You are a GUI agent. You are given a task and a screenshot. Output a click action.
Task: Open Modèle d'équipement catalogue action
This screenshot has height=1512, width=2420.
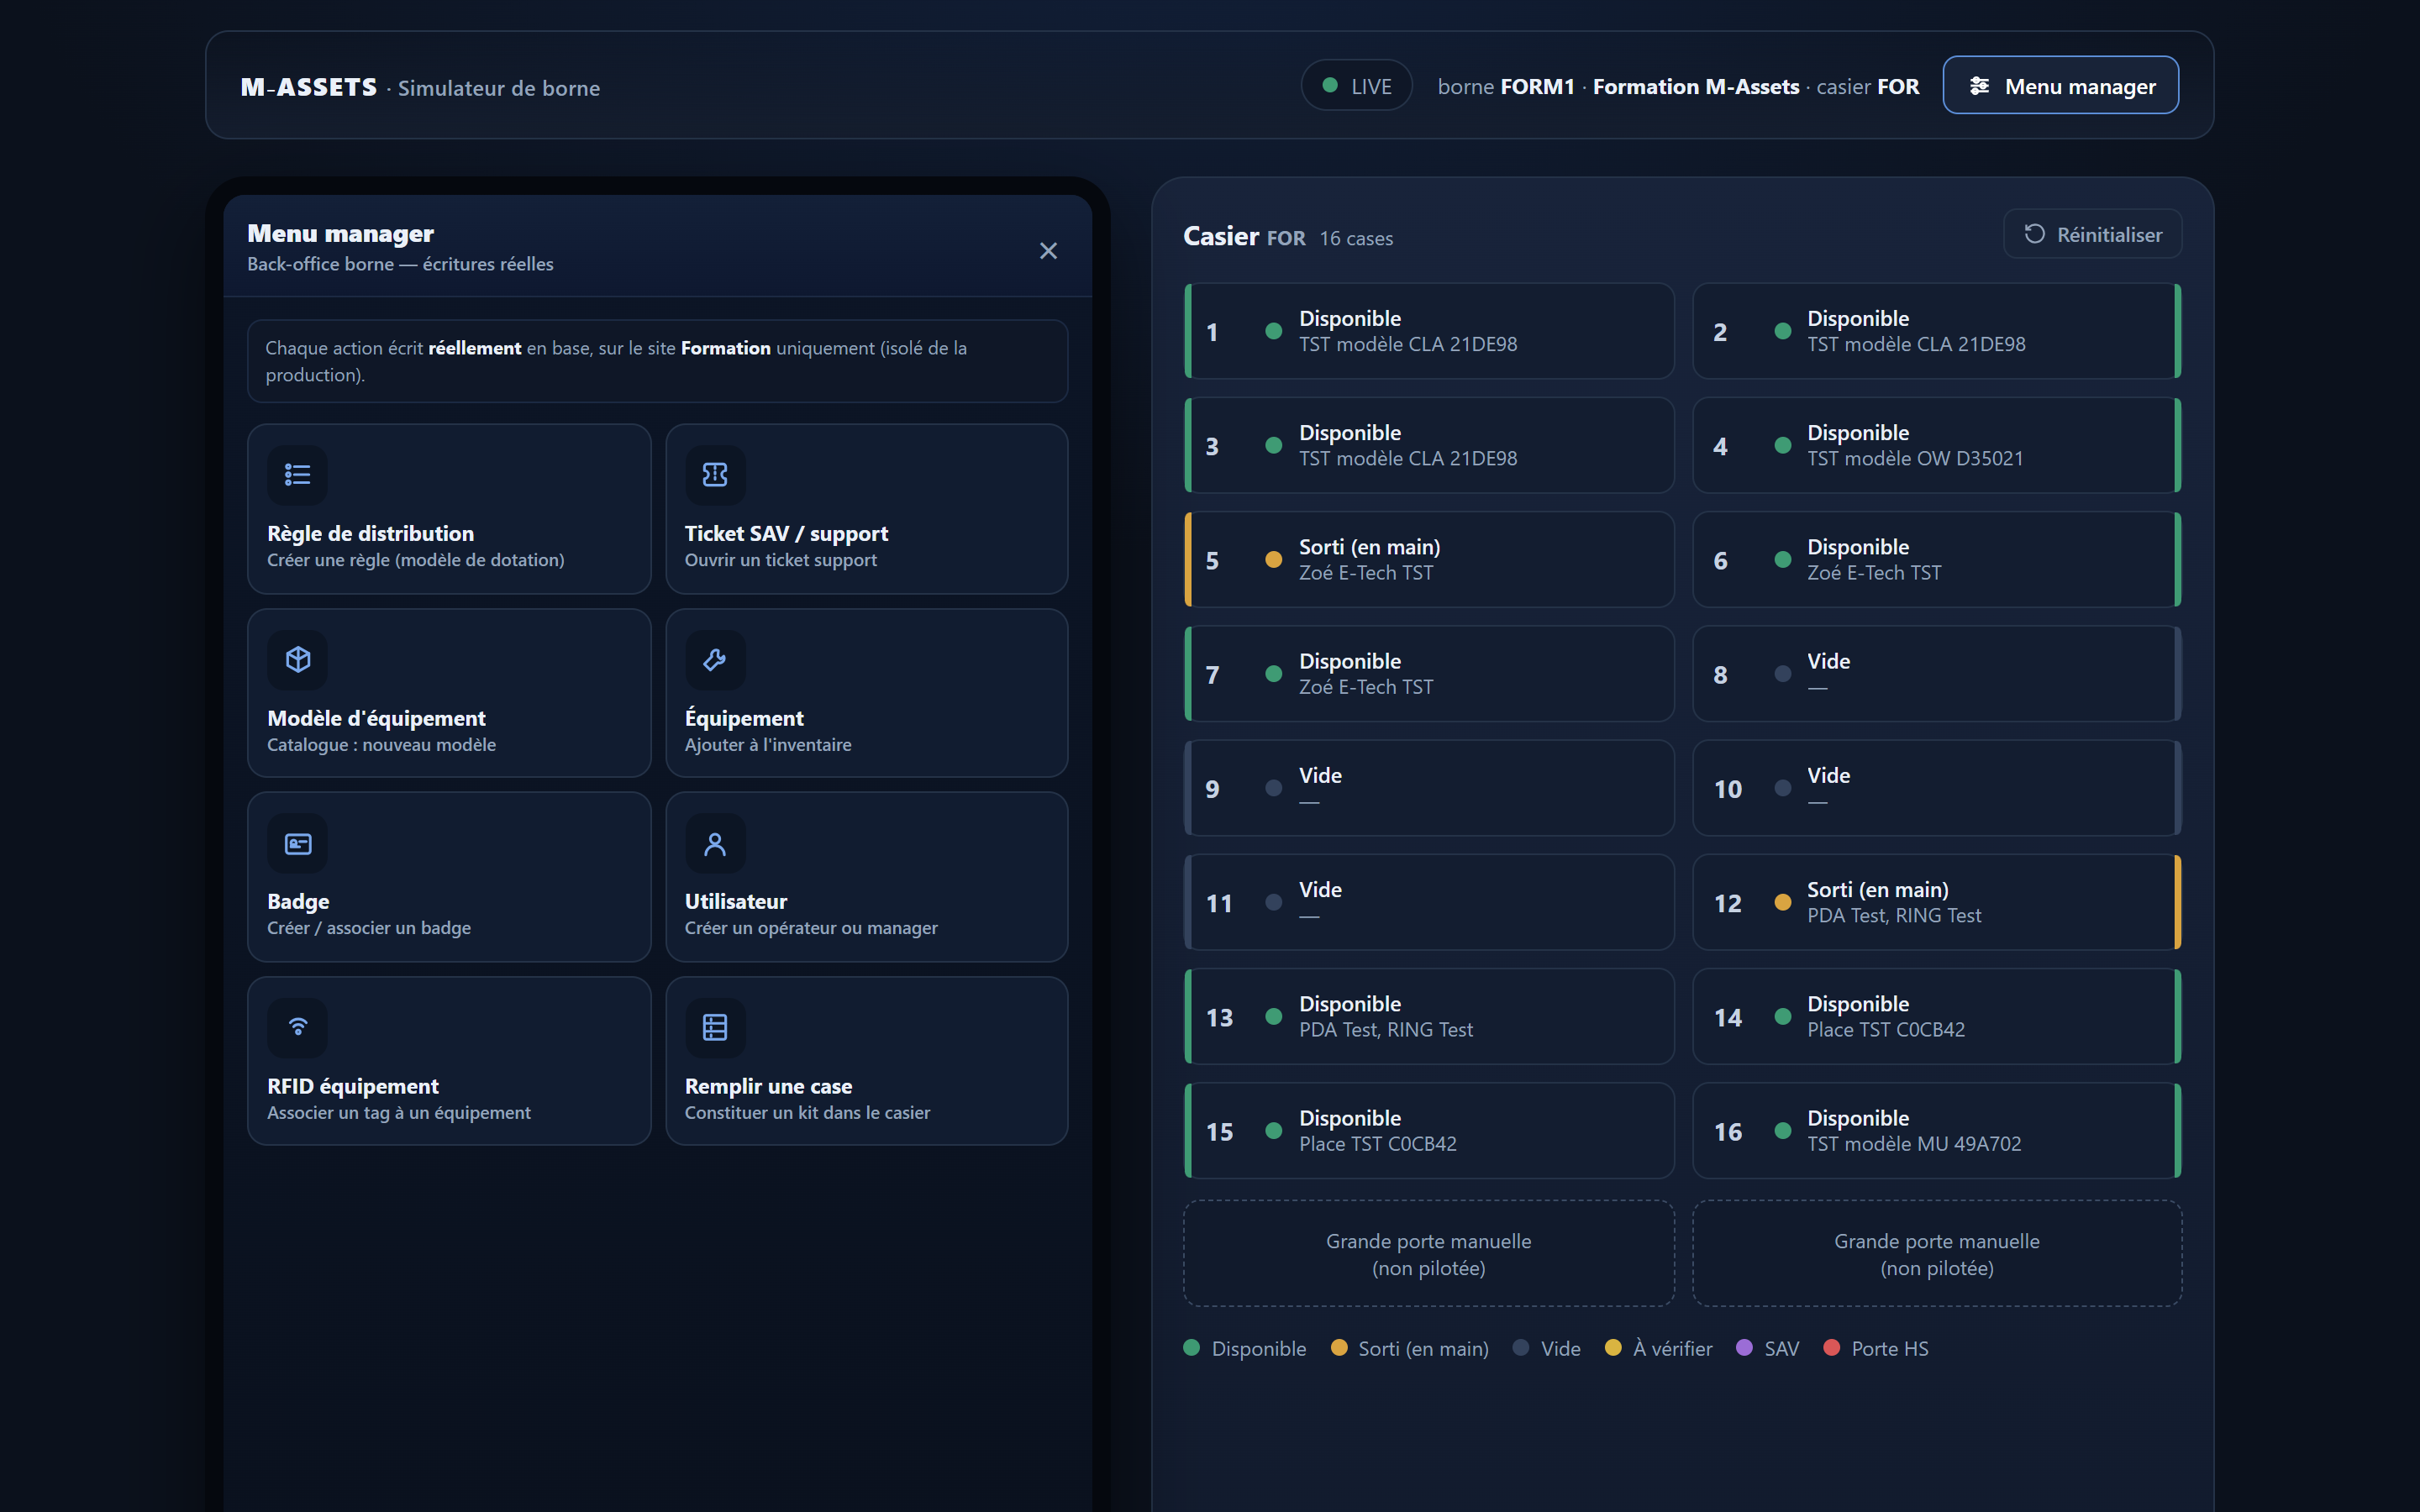click(x=449, y=693)
